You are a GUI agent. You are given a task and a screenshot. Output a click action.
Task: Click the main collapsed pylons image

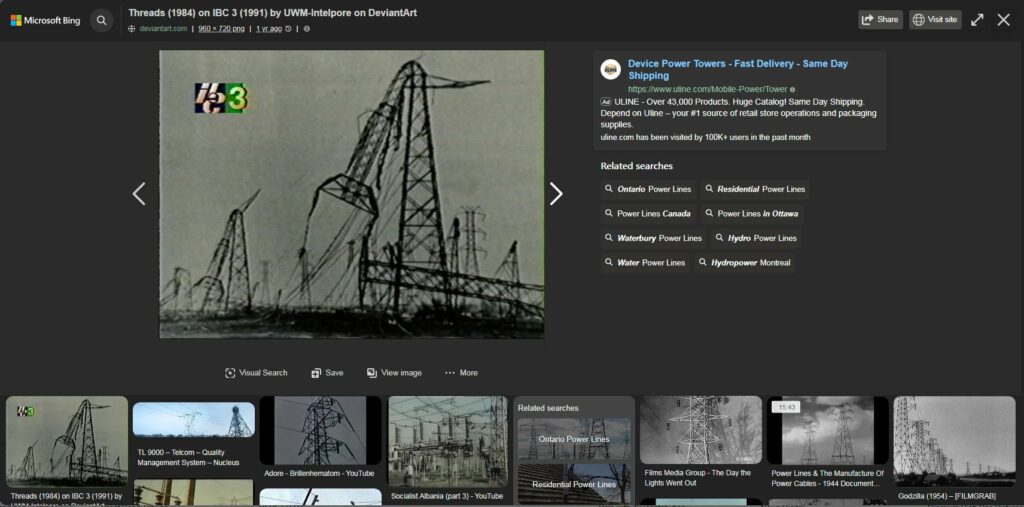click(351, 194)
